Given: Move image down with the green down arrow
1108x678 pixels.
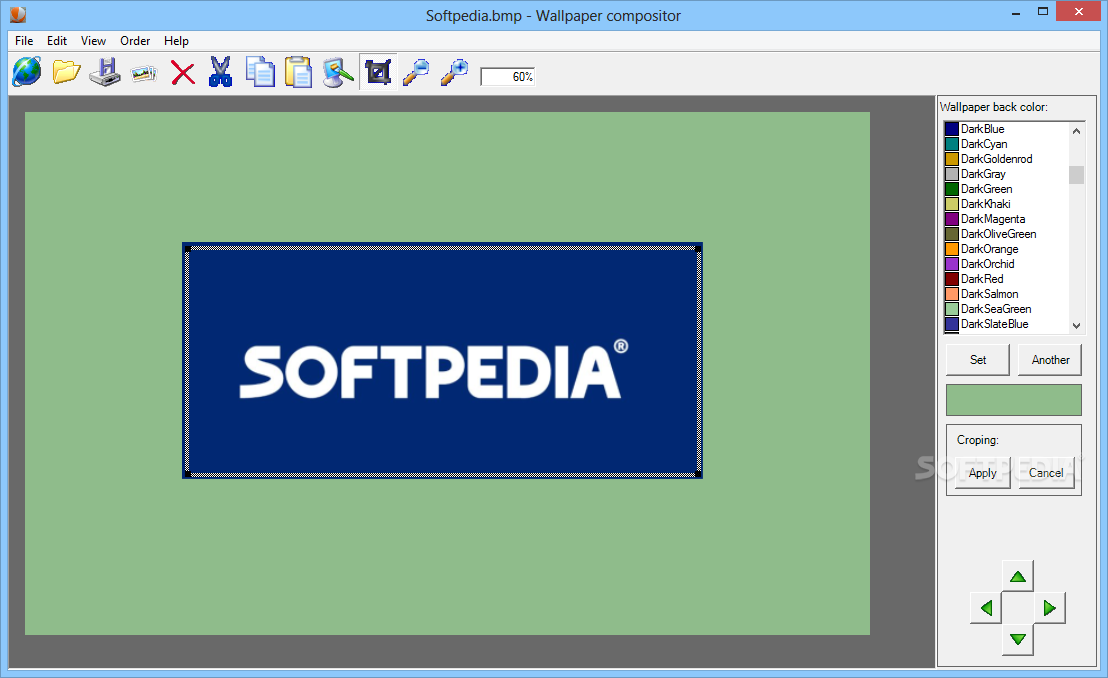Looking at the screenshot, I should click(x=1018, y=639).
